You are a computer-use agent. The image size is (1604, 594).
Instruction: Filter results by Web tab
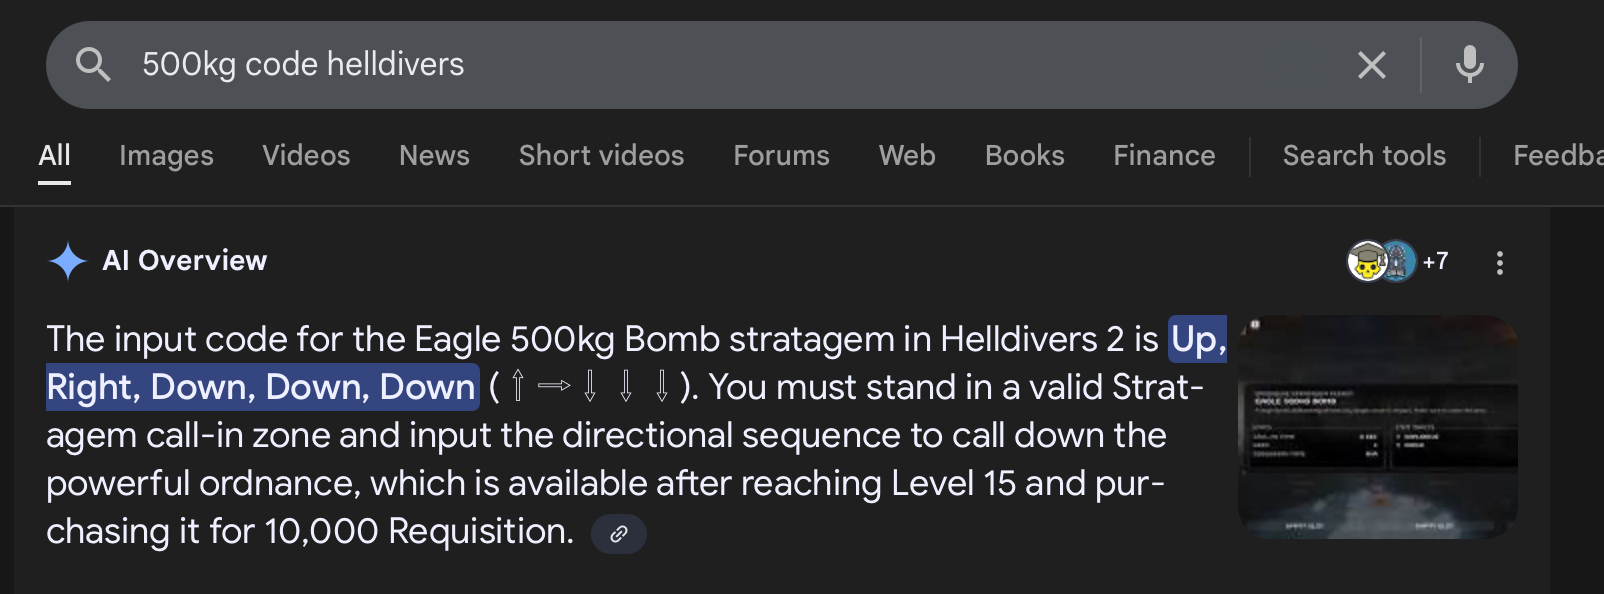[x=907, y=155]
